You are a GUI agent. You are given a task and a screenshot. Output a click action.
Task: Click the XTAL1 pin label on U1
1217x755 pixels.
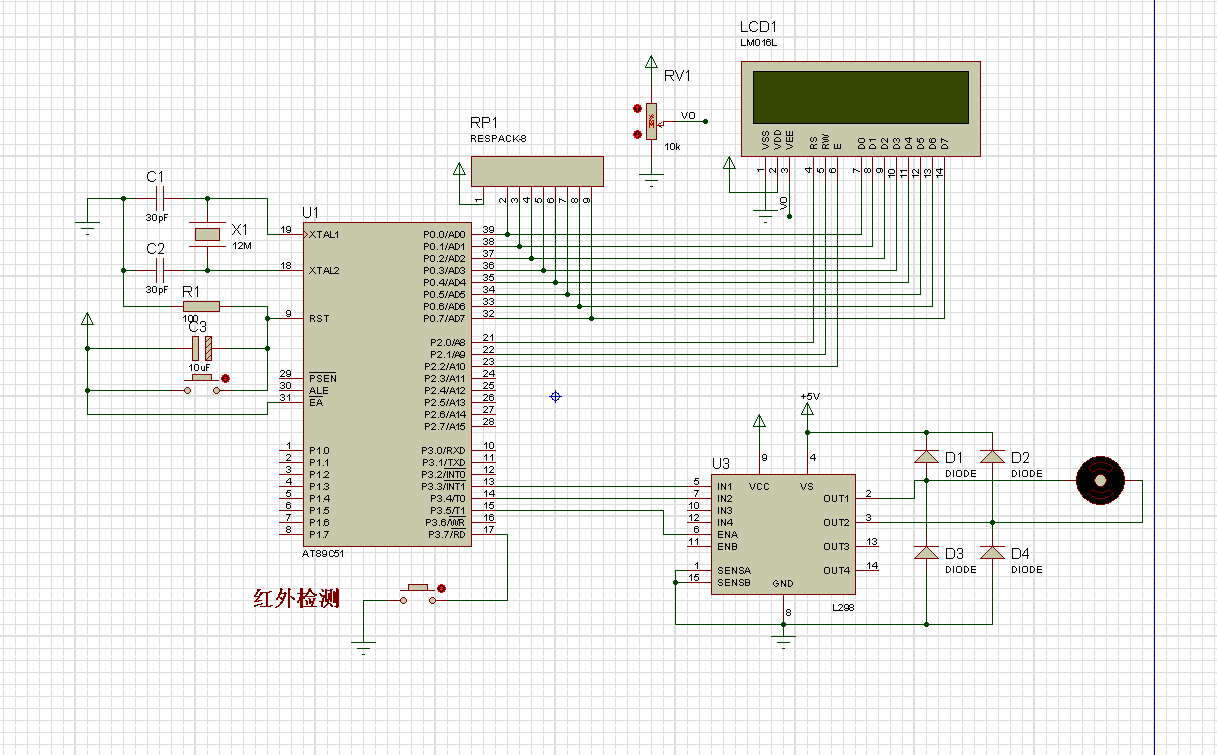click(324, 234)
